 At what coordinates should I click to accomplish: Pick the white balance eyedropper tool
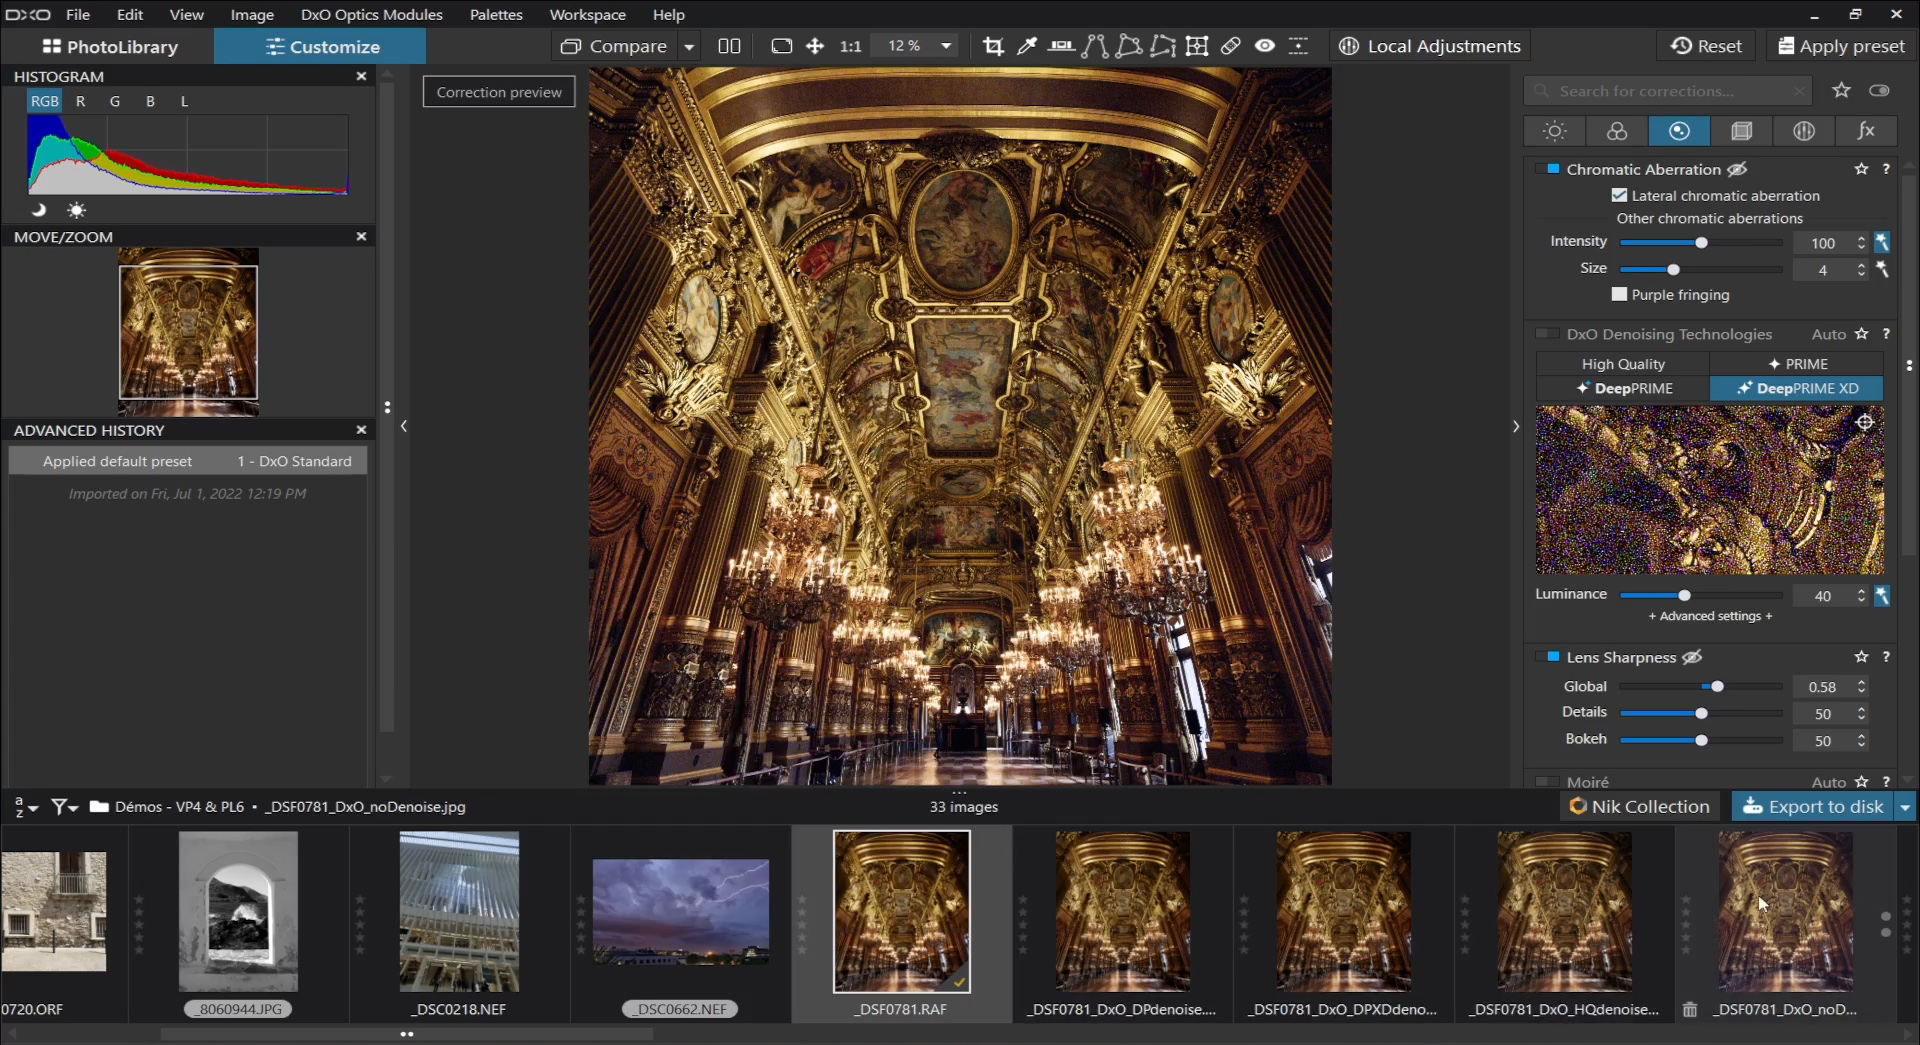pyautogui.click(x=1027, y=46)
